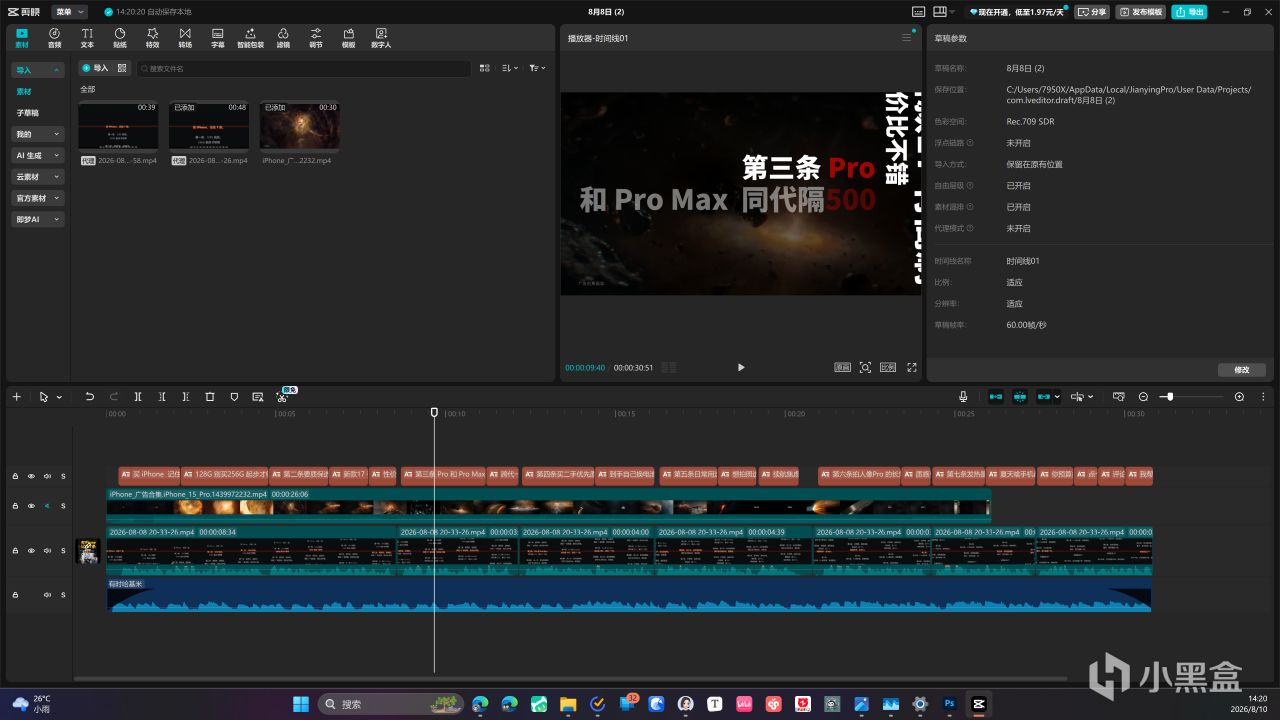
Task: Open the Settings gear in the taskbar
Action: click(x=921, y=704)
